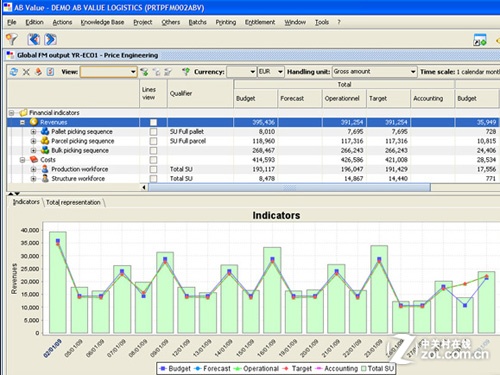The width and height of the screenshot is (500, 375).
Task: Toggle the Production workforce checkbox
Action: (x=153, y=169)
